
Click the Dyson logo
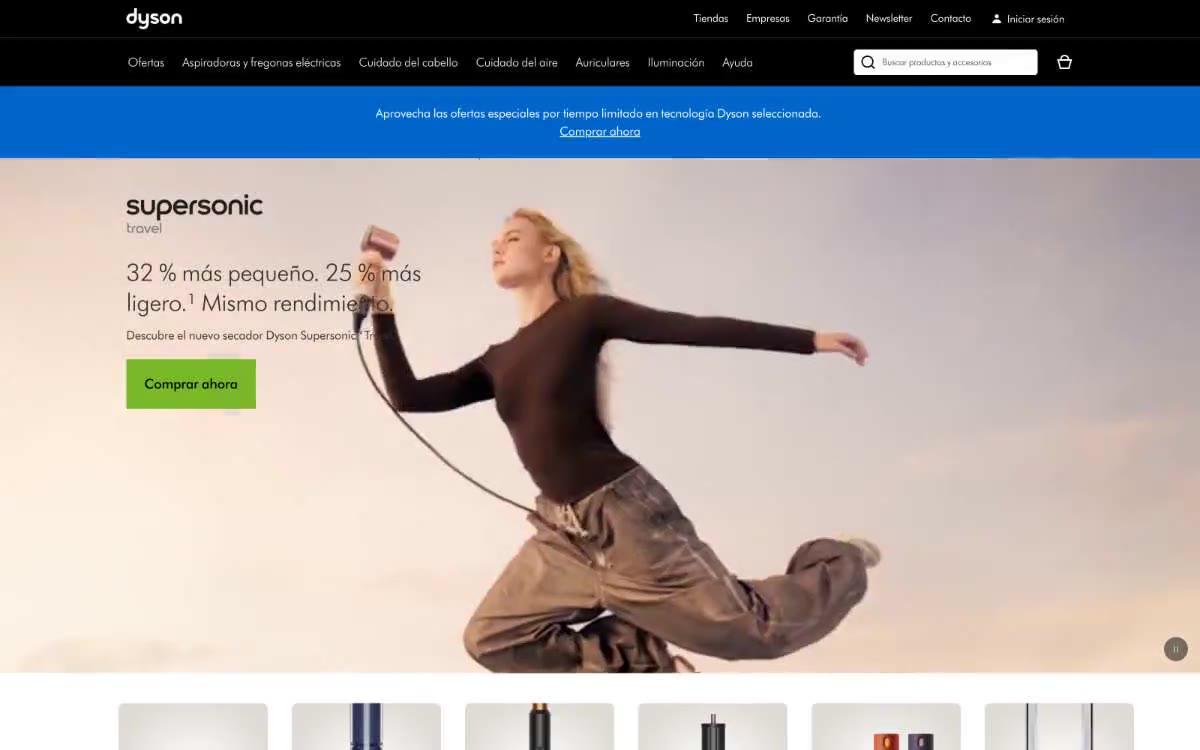point(154,18)
